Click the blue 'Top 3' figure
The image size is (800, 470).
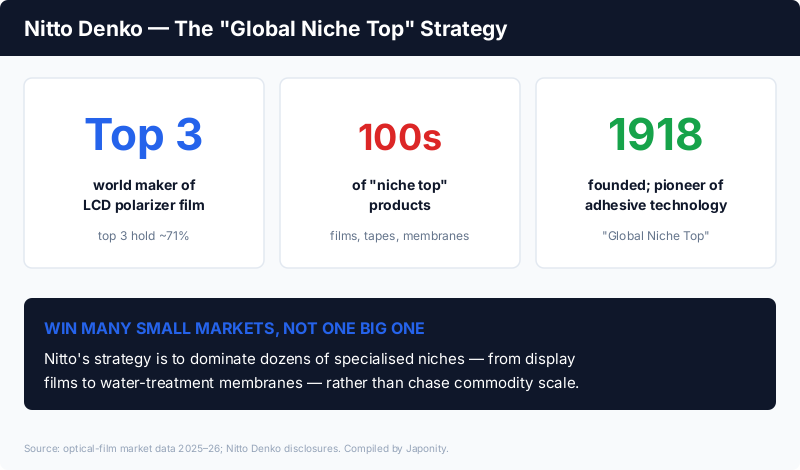point(144,135)
